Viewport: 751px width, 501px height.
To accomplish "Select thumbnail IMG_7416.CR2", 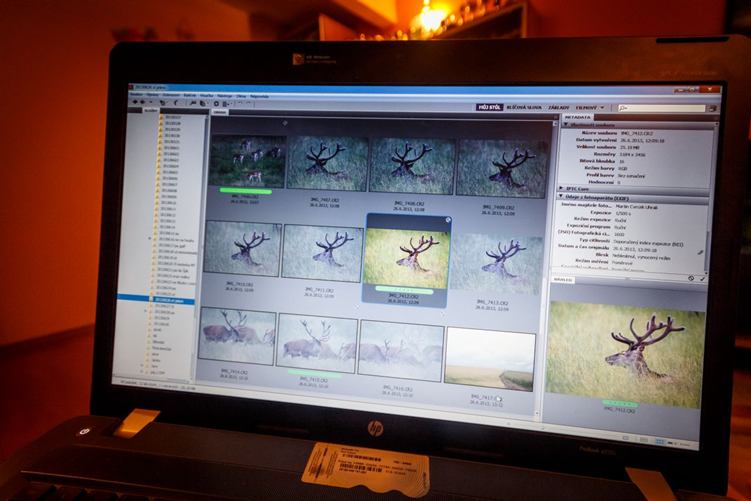I will (x=401, y=351).
